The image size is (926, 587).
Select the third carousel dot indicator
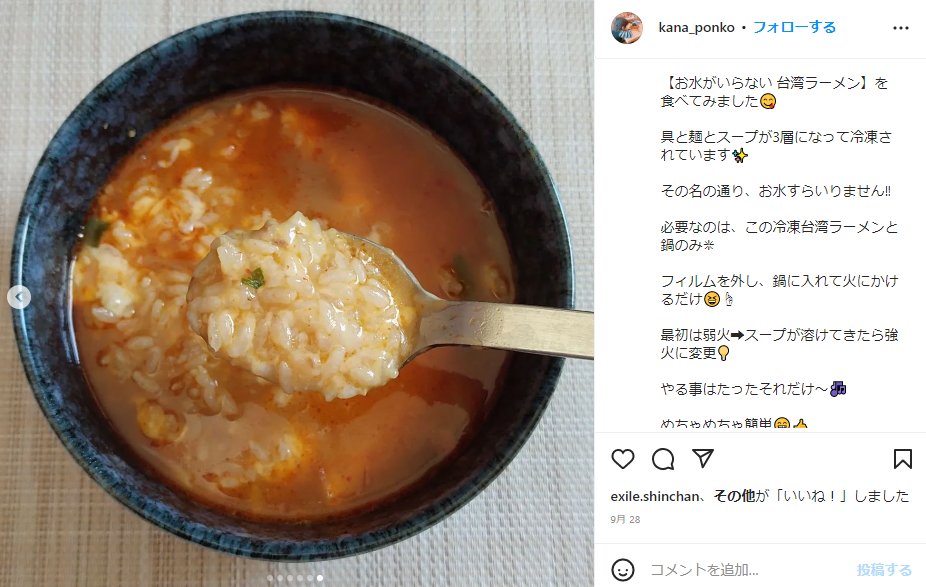290,578
